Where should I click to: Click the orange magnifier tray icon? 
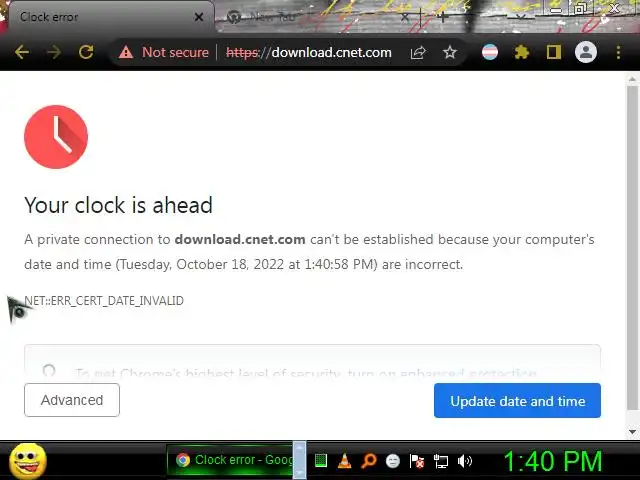(x=369, y=461)
